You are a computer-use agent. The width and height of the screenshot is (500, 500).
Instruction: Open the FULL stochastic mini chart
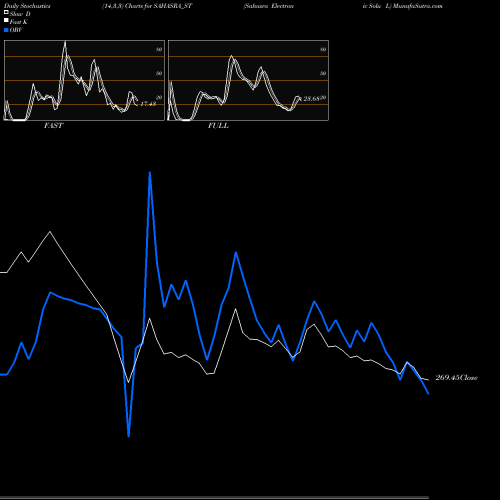tap(248, 80)
